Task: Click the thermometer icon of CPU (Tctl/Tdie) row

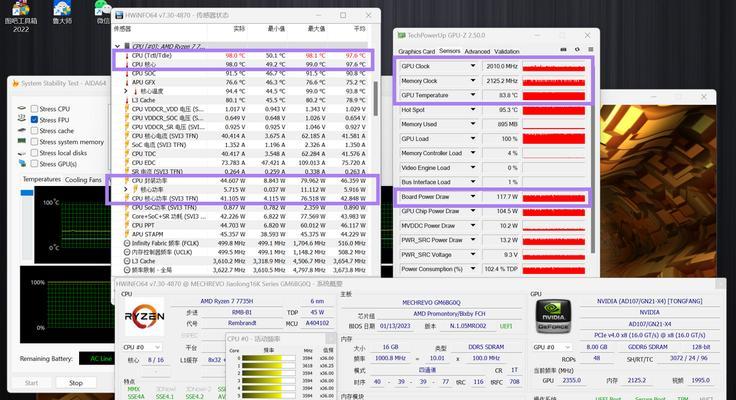Action: pos(127,55)
